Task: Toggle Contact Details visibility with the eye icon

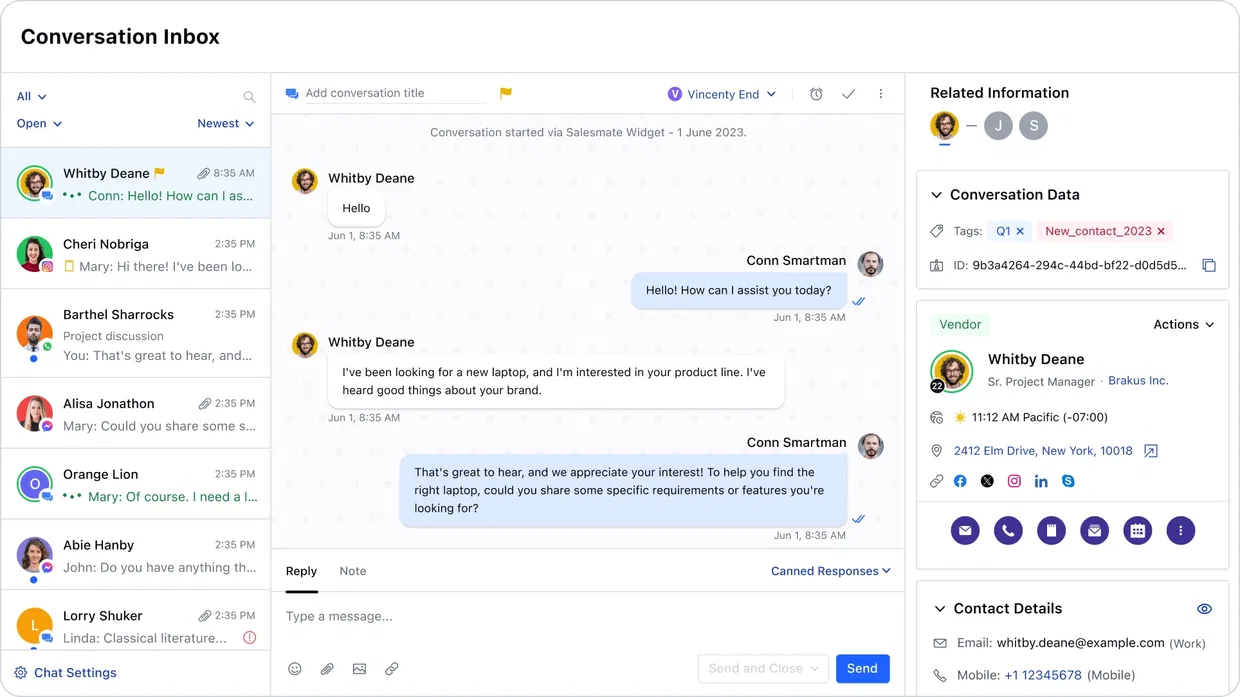Action: (x=1204, y=608)
